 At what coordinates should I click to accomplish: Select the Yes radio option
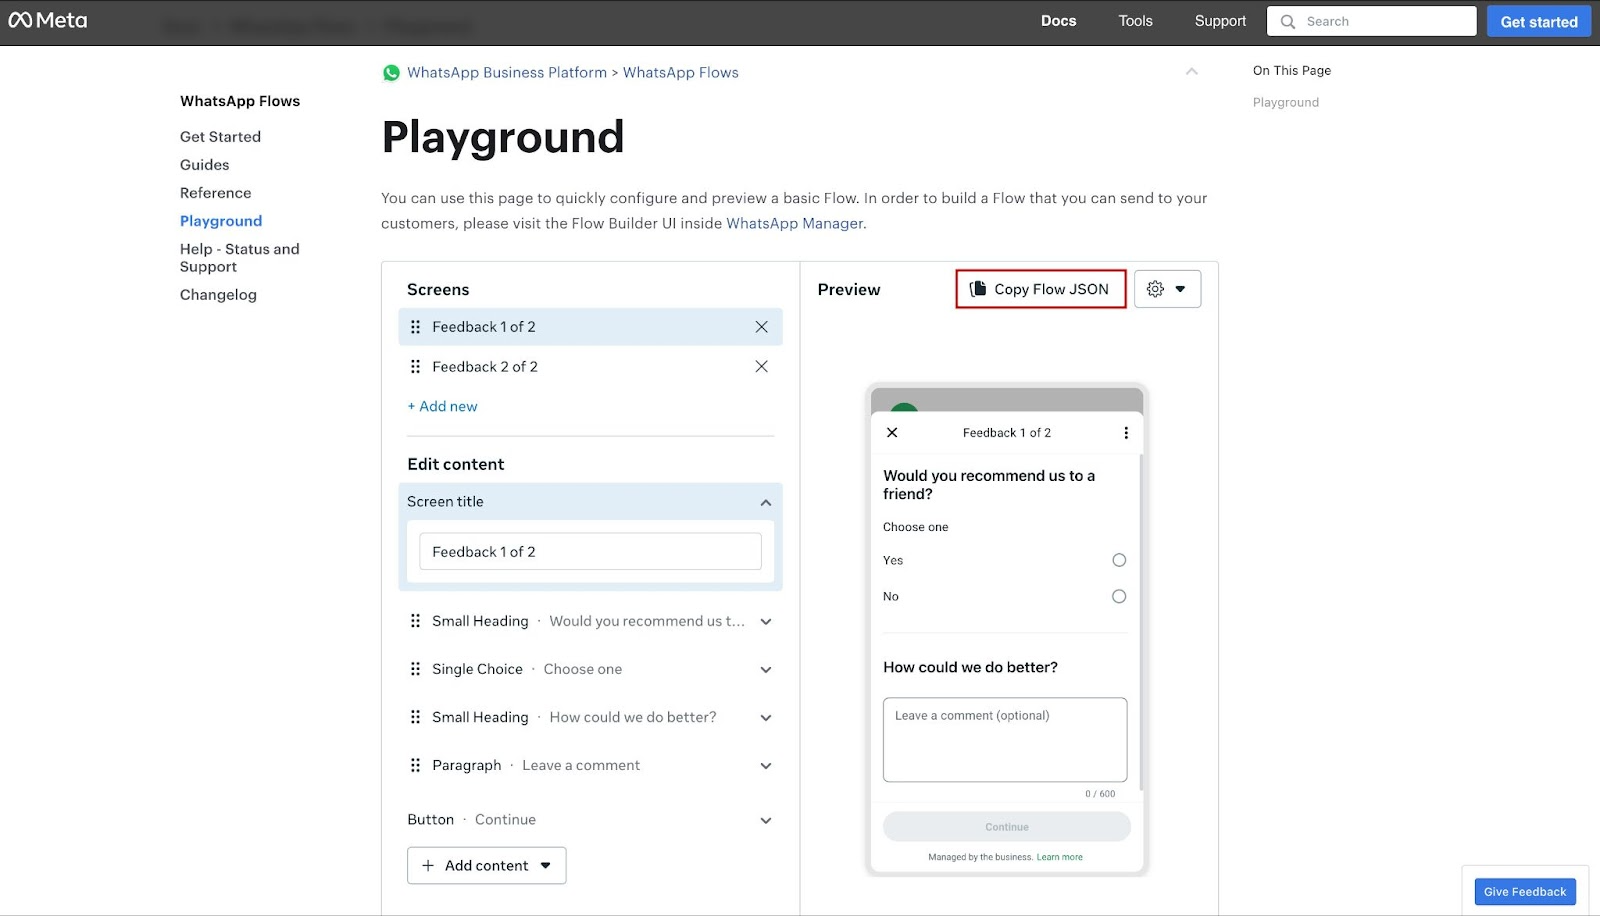(x=1119, y=560)
